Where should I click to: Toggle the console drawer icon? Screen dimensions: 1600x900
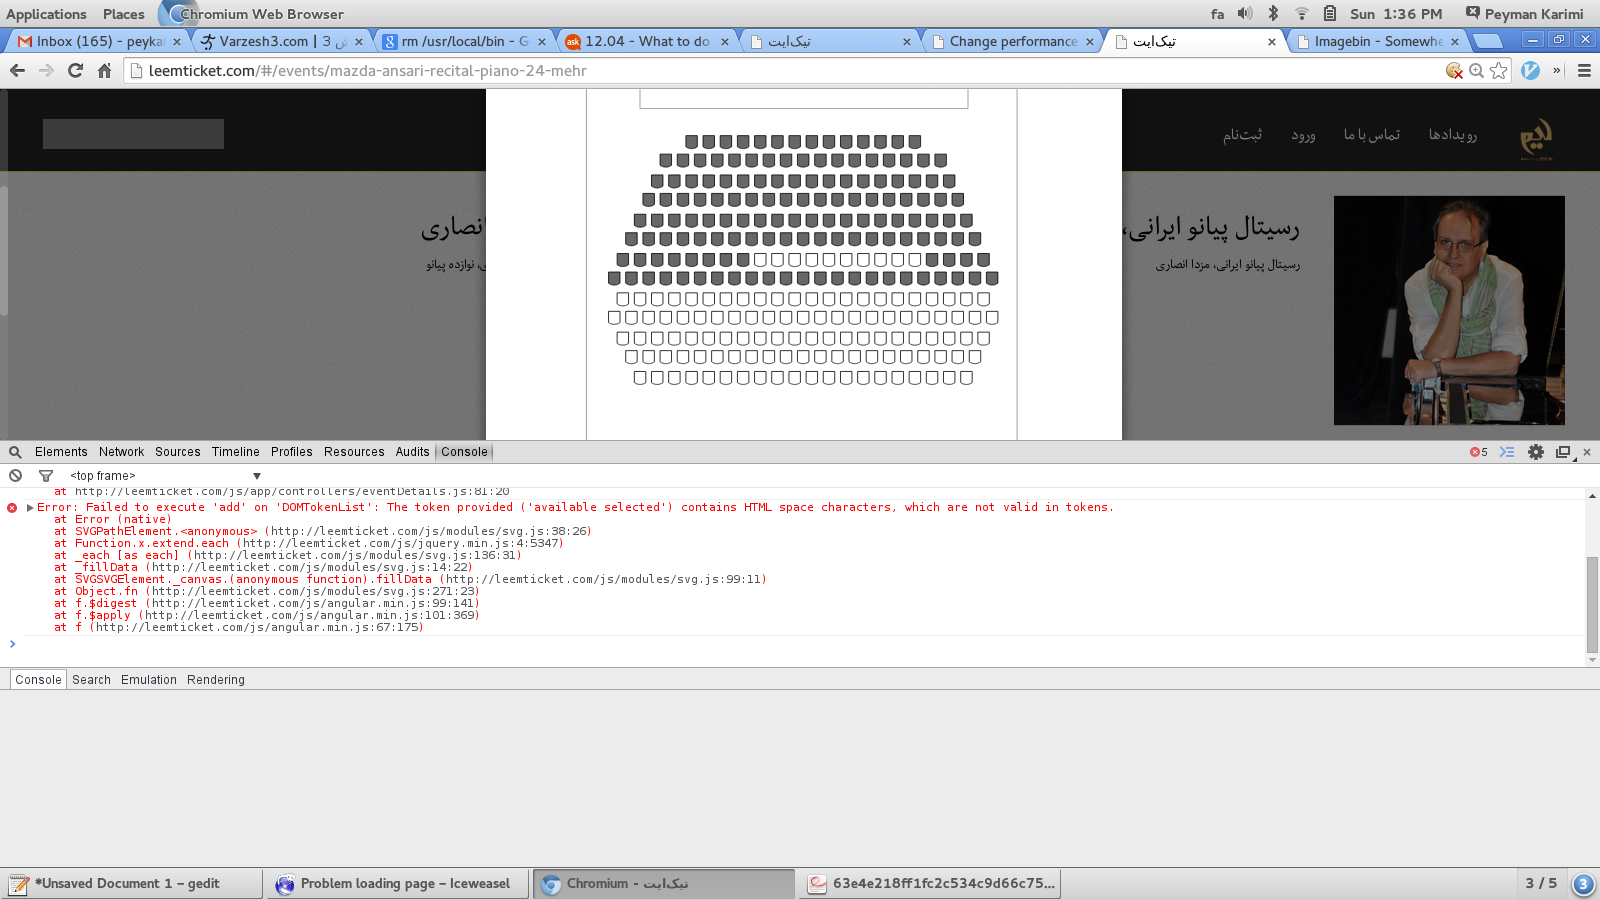pyautogui.click(x=1507, y=452)
